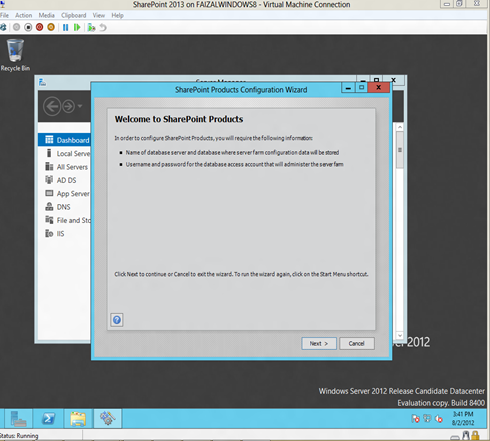Click the orange Save state icon
Image resolution: width=490 pixels, height=441 pixels.
pyautogui.click(x=51, y=27)
